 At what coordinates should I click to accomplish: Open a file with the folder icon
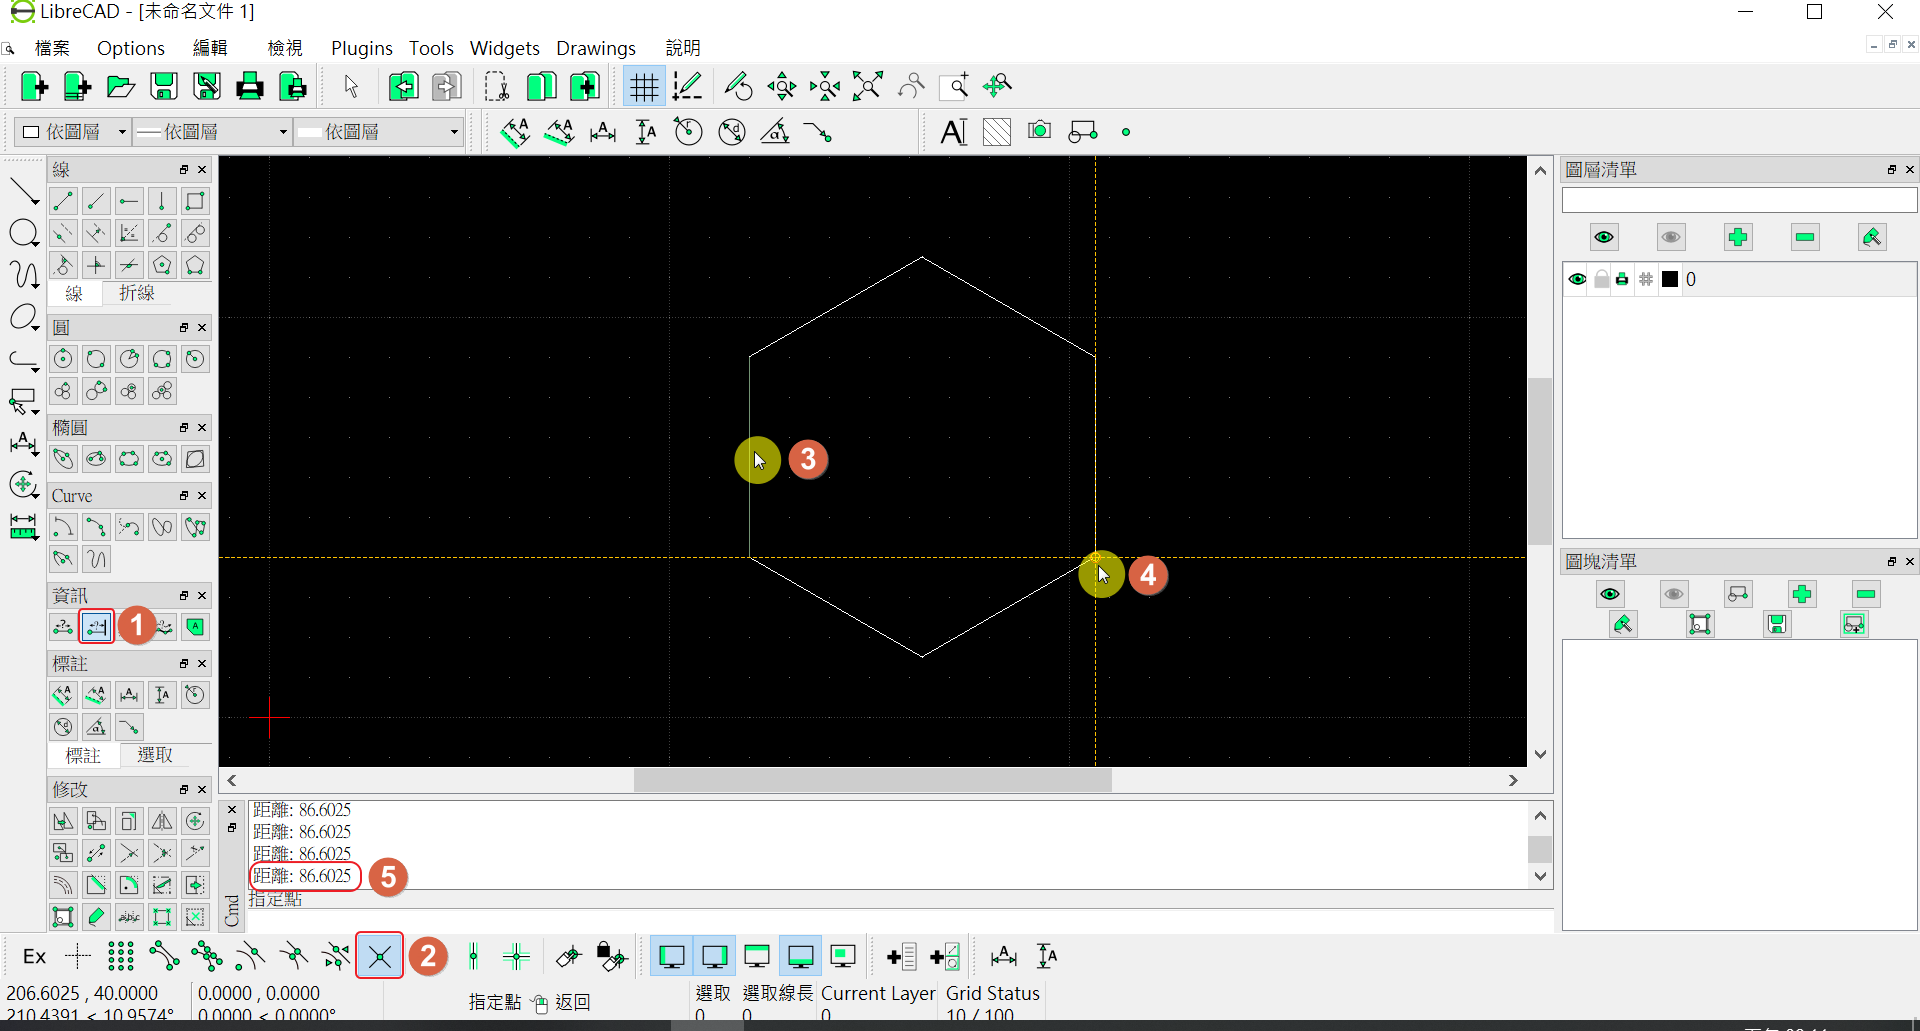point(120,87)
